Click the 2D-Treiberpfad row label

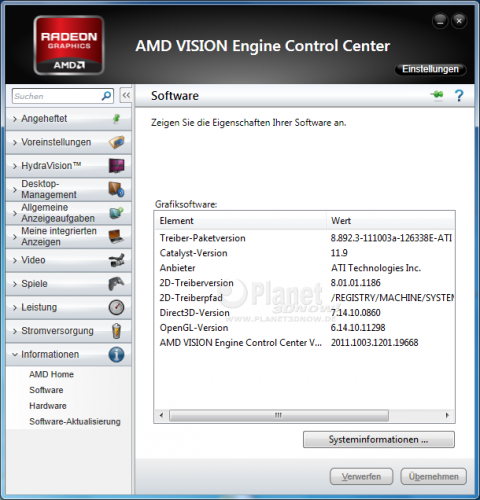191,298
